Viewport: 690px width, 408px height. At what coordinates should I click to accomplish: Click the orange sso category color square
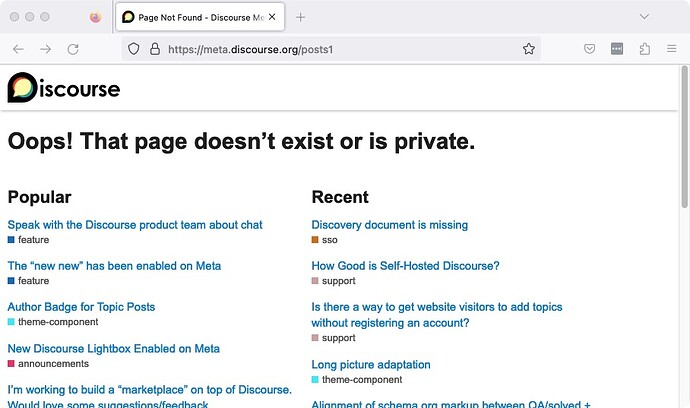[315, 240]
